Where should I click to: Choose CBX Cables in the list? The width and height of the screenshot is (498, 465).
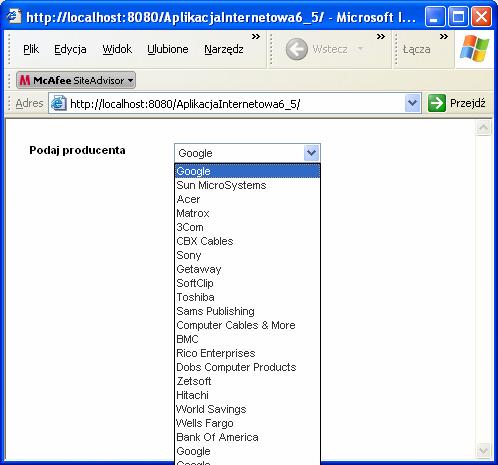(247, 241)
